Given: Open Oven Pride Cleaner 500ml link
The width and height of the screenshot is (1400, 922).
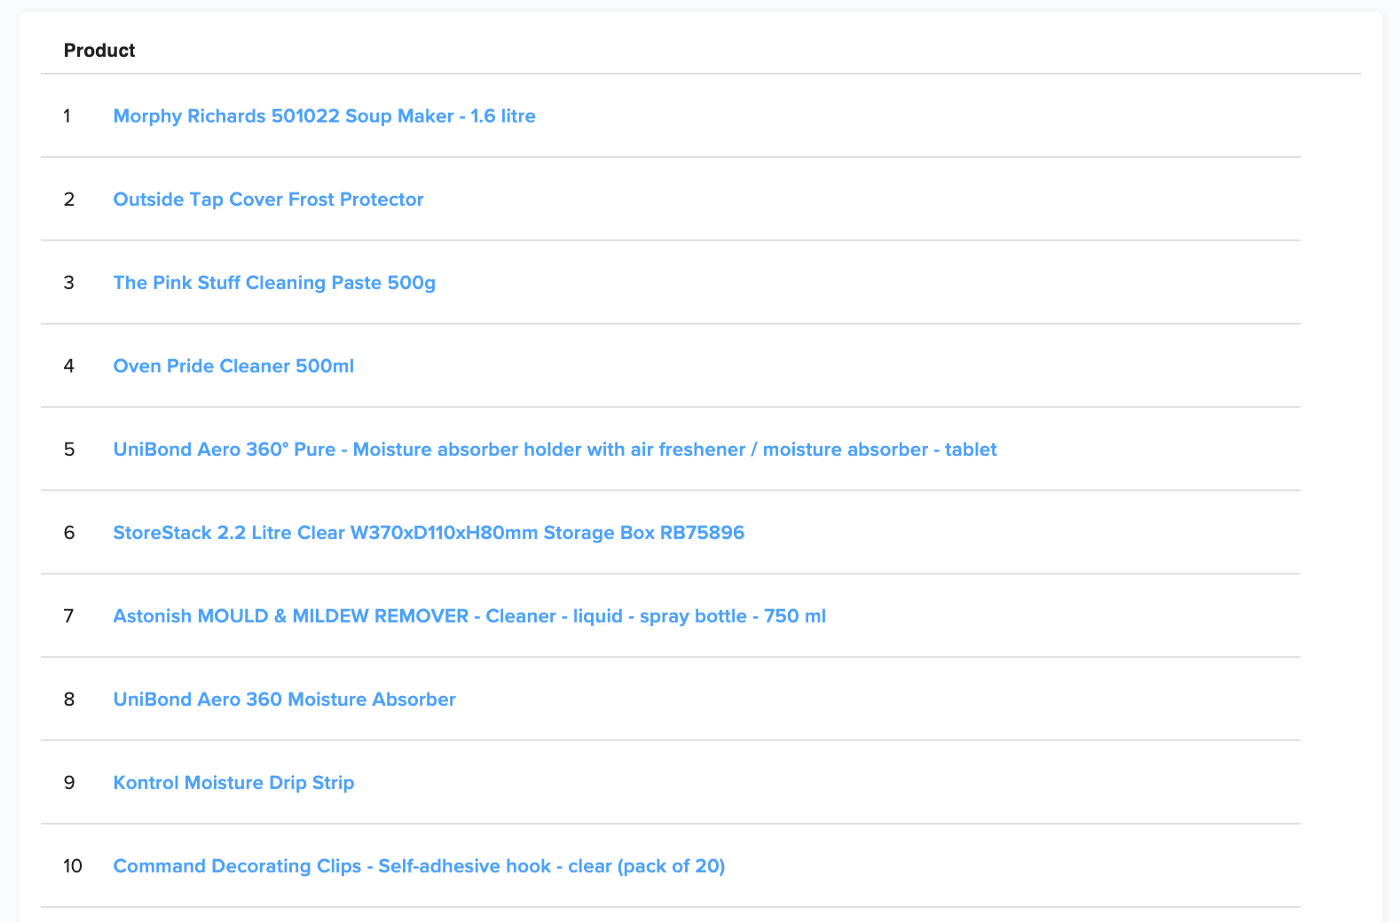Looking at the screenshot, I should [233, 366].
